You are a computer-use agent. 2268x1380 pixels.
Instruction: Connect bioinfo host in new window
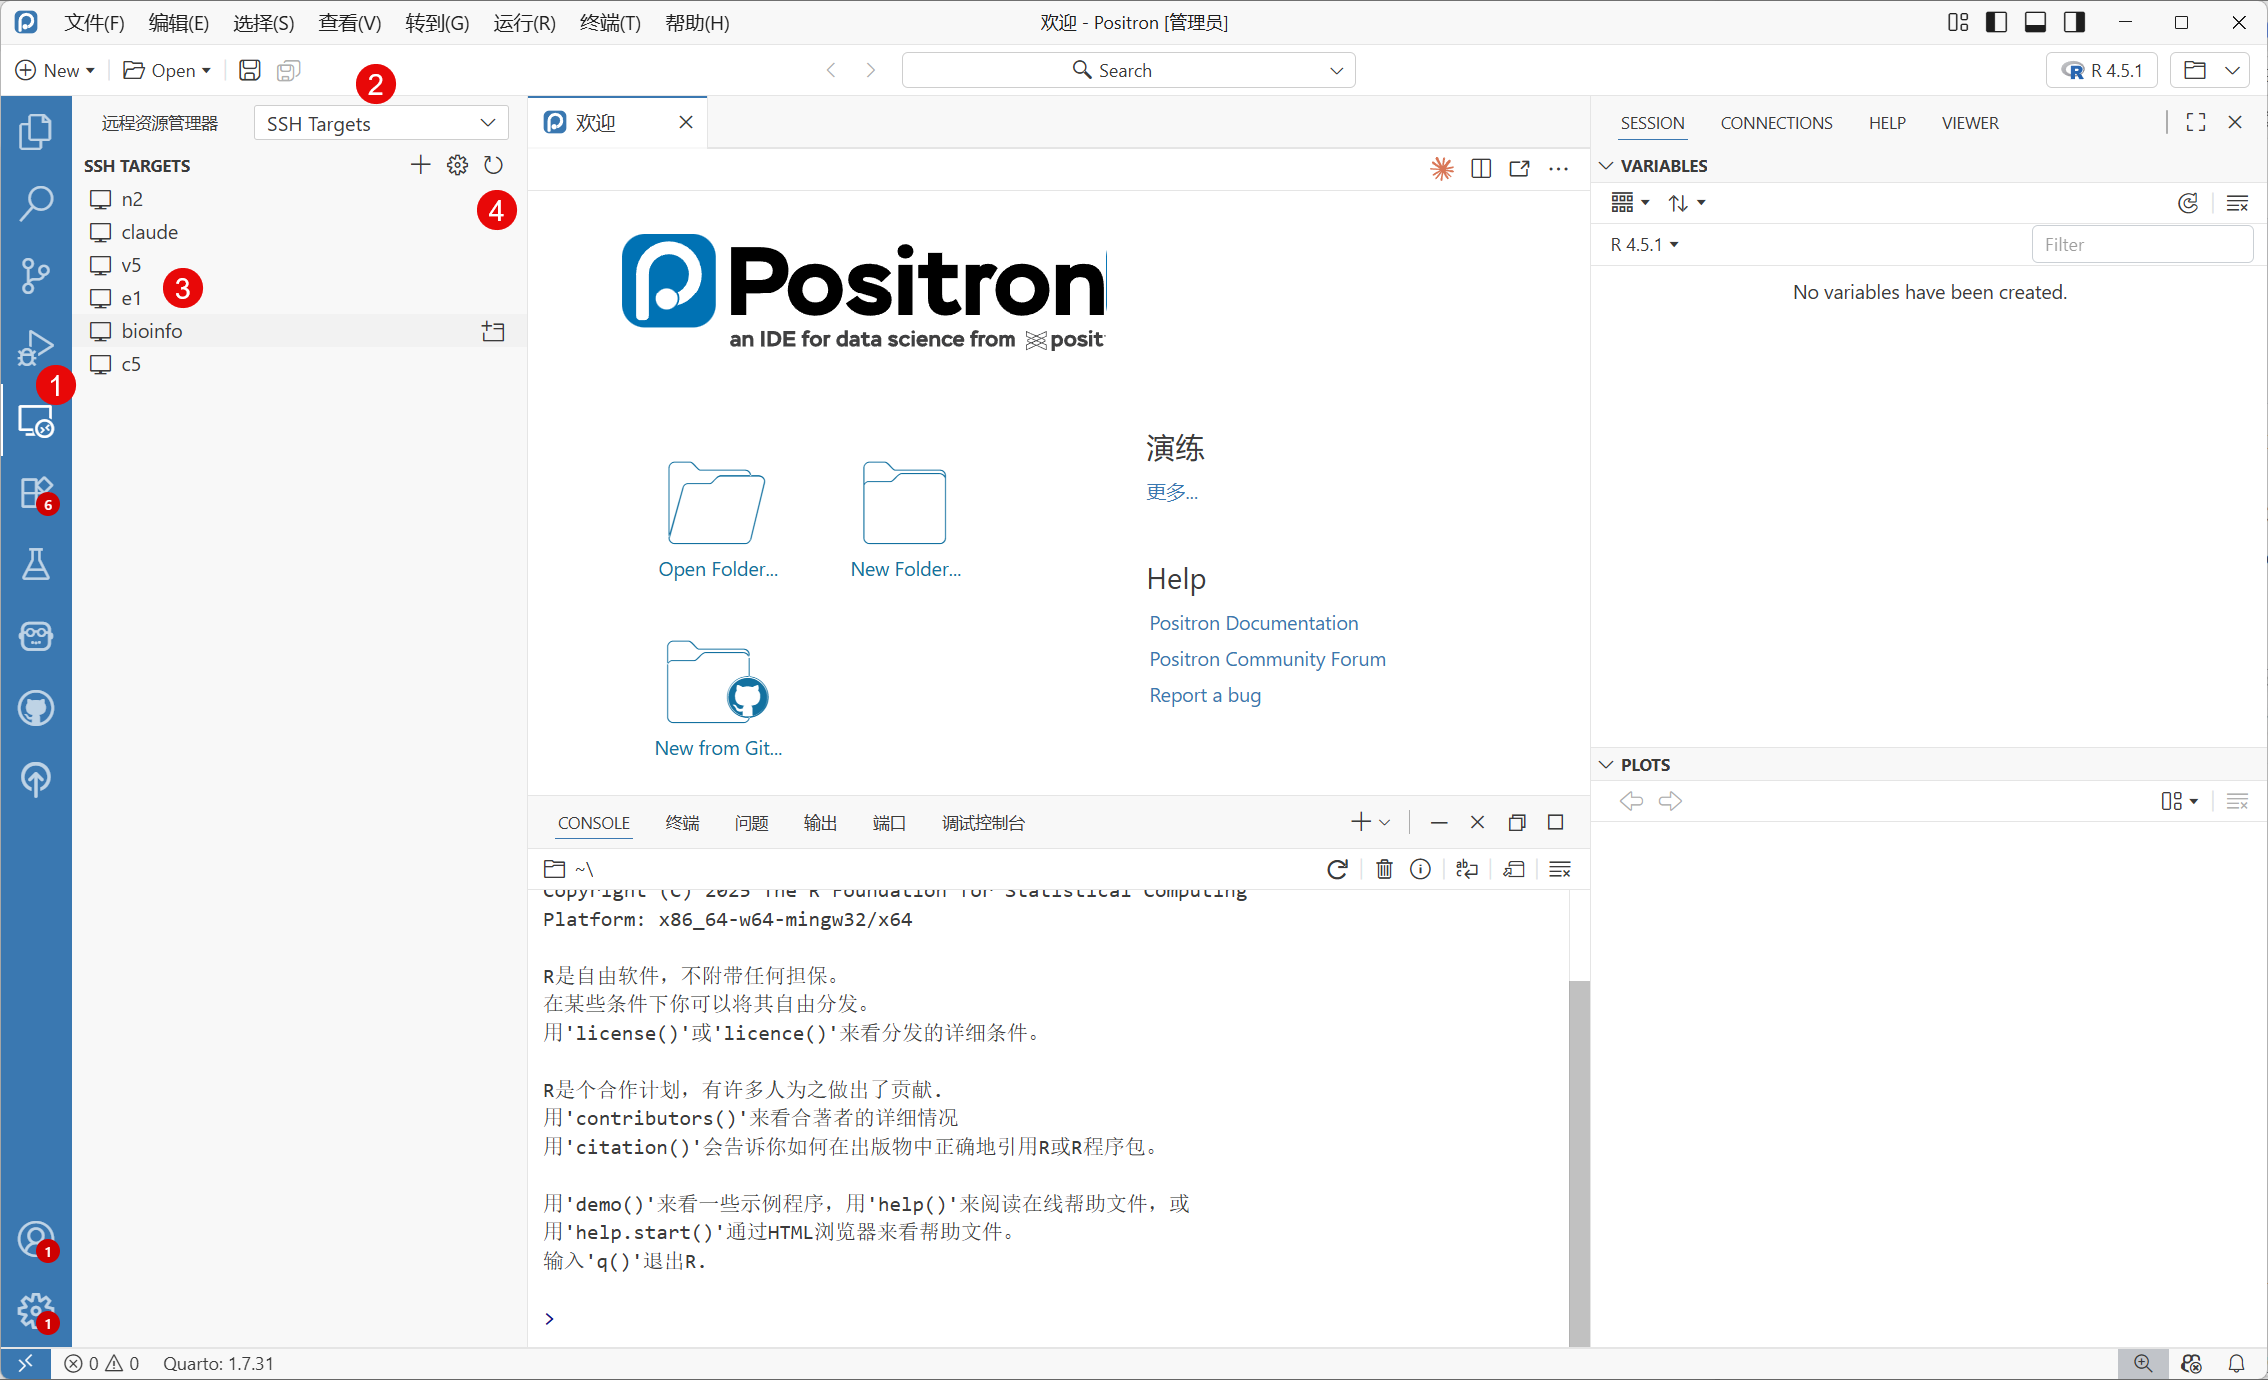tap(493, 331)
